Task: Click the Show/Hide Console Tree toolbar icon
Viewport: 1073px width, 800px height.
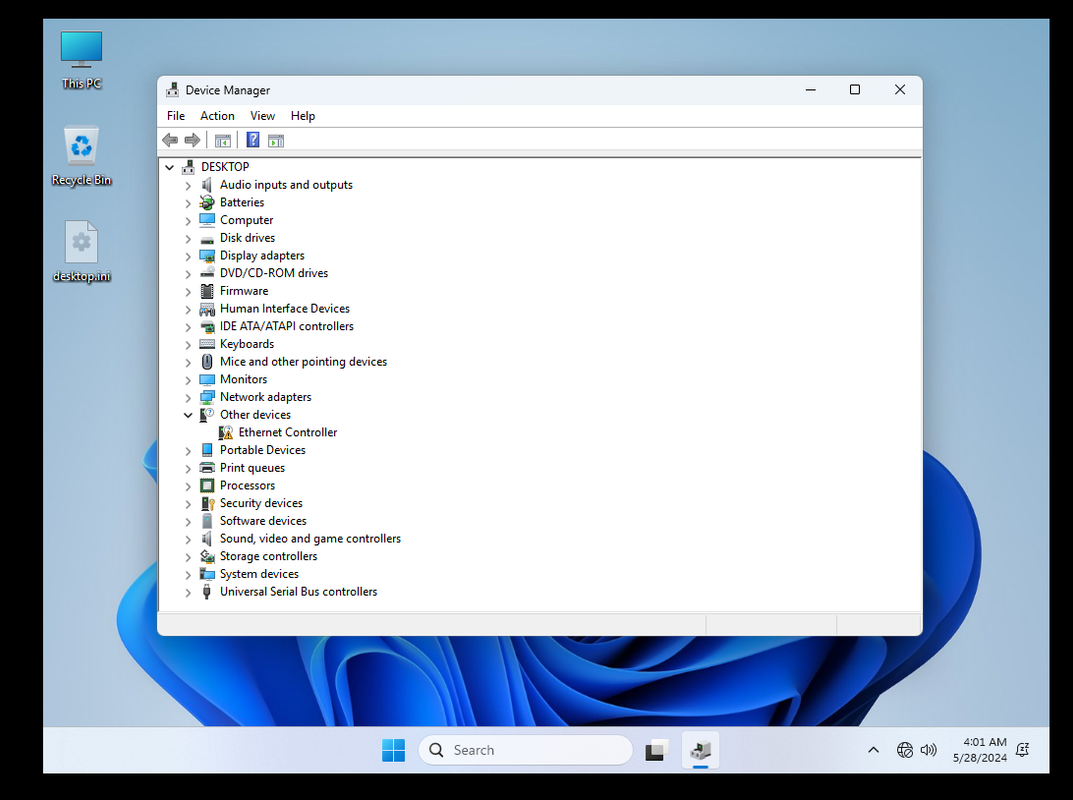Action: pyautogui.click(x=222, y=140)
